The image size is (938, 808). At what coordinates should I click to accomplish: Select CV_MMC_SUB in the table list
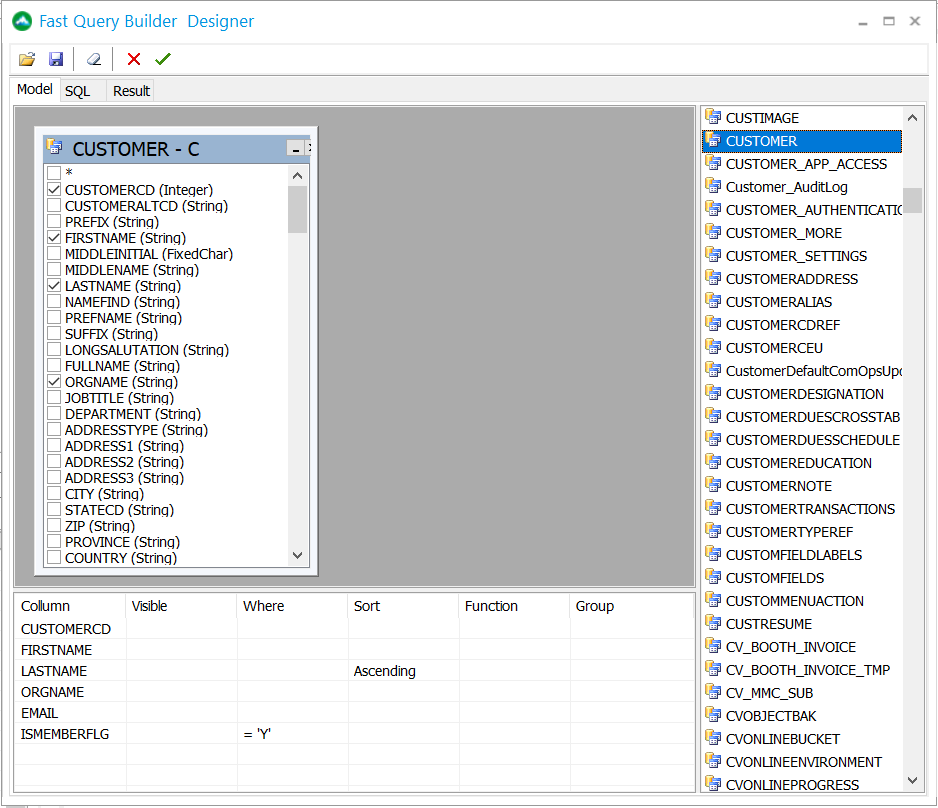(802, 693)
